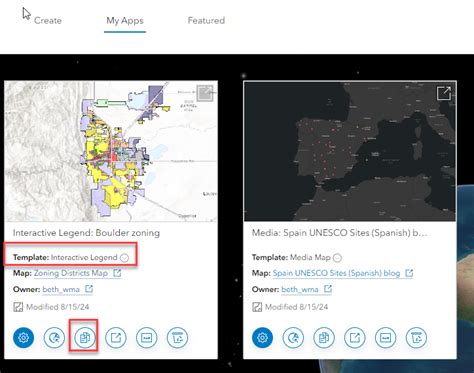
Task: Click the external-link icon beside Zoning Districts Map
Action: click(x=117, y=273)
